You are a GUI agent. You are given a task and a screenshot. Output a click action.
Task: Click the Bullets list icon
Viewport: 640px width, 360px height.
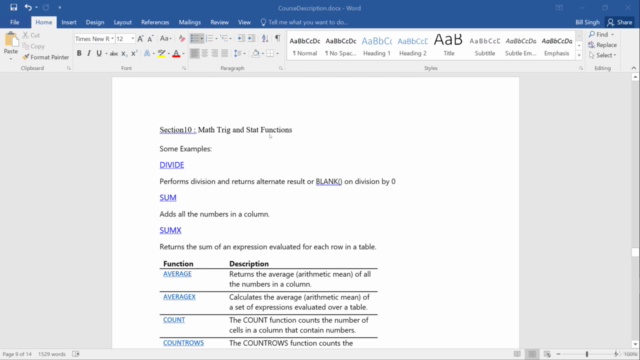(195, 38)
